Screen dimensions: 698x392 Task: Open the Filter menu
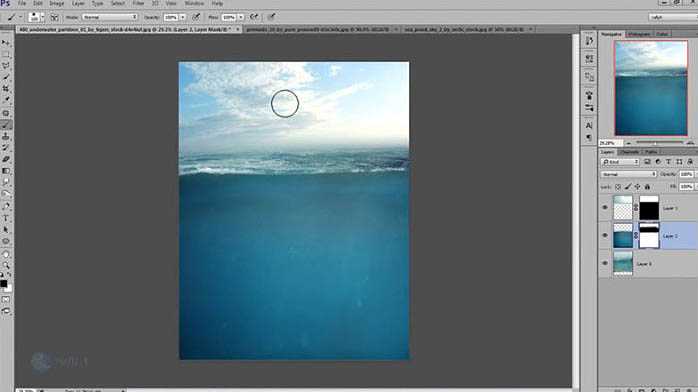(x=138, y=4)
